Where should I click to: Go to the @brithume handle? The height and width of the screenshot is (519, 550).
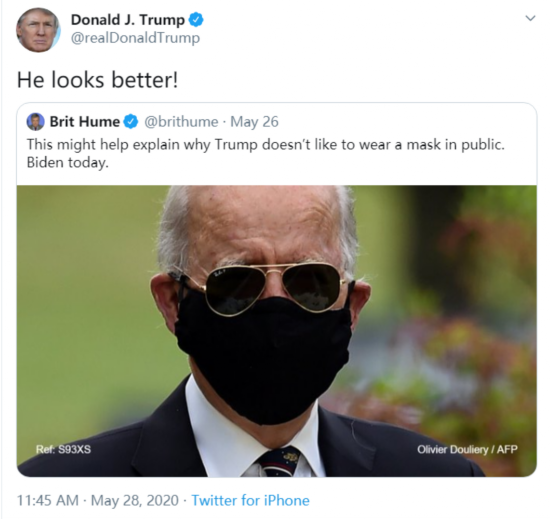point(181,122)
